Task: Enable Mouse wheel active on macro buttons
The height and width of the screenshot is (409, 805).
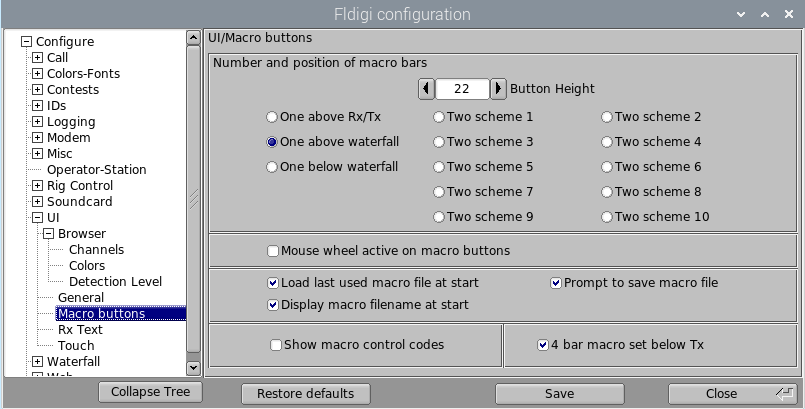Action: [x=273, y=251]
